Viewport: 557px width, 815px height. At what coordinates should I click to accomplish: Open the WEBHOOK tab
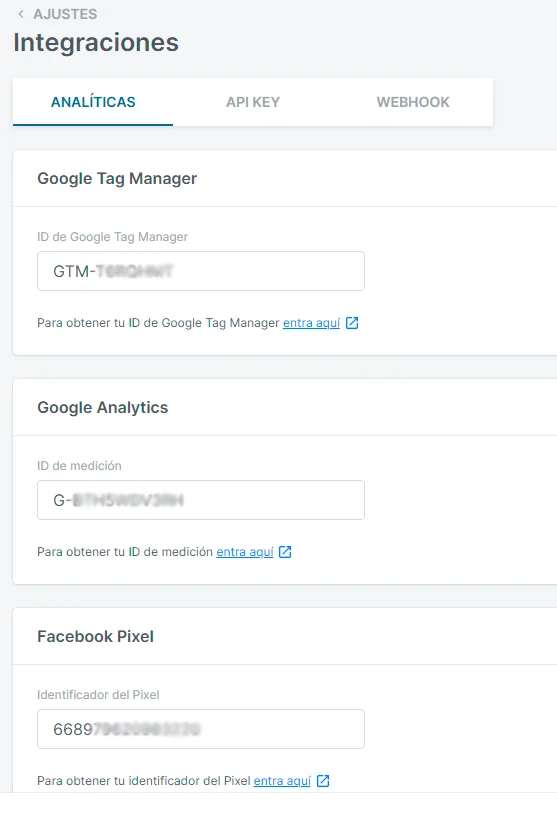point(413,102)
